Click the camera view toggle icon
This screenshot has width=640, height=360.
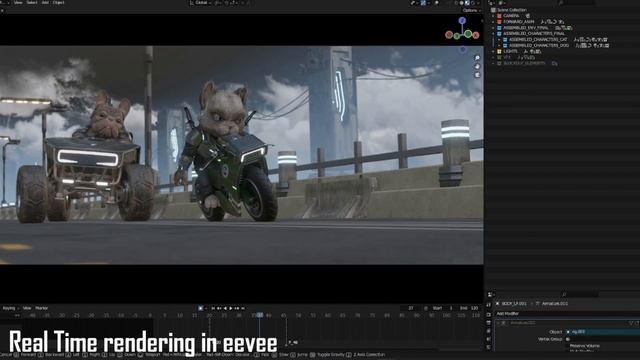point(477,75)
